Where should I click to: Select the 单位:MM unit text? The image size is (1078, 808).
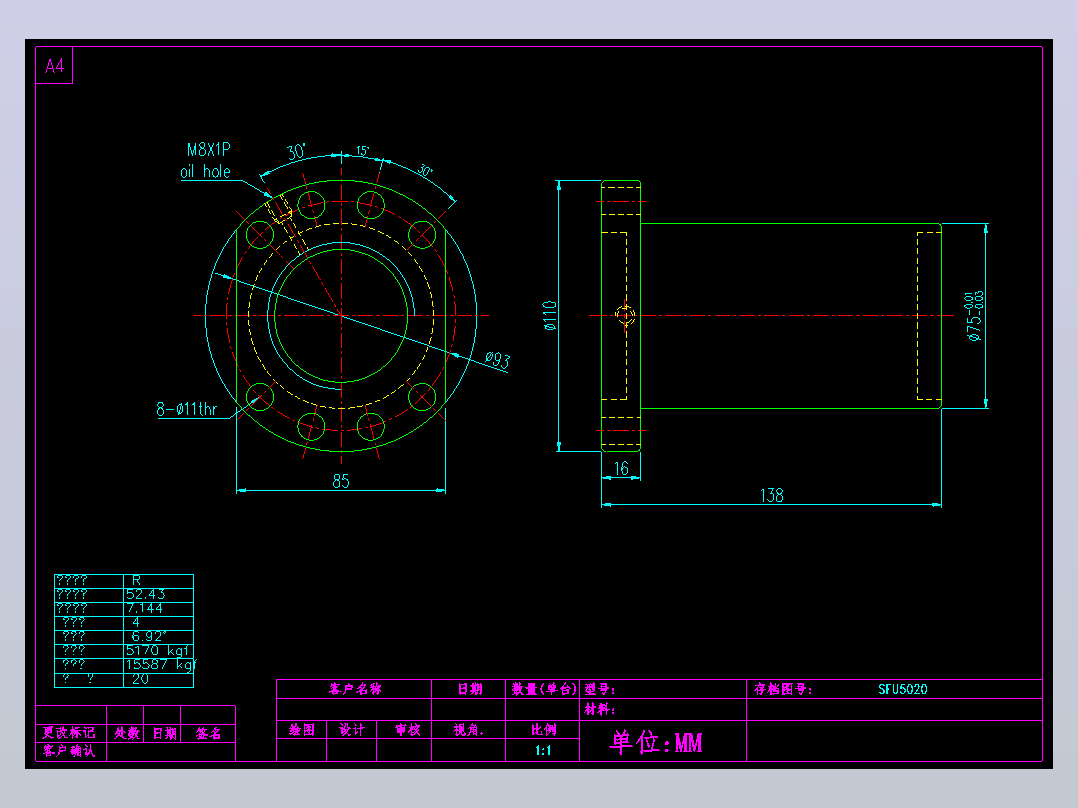(x=656, y=742)
